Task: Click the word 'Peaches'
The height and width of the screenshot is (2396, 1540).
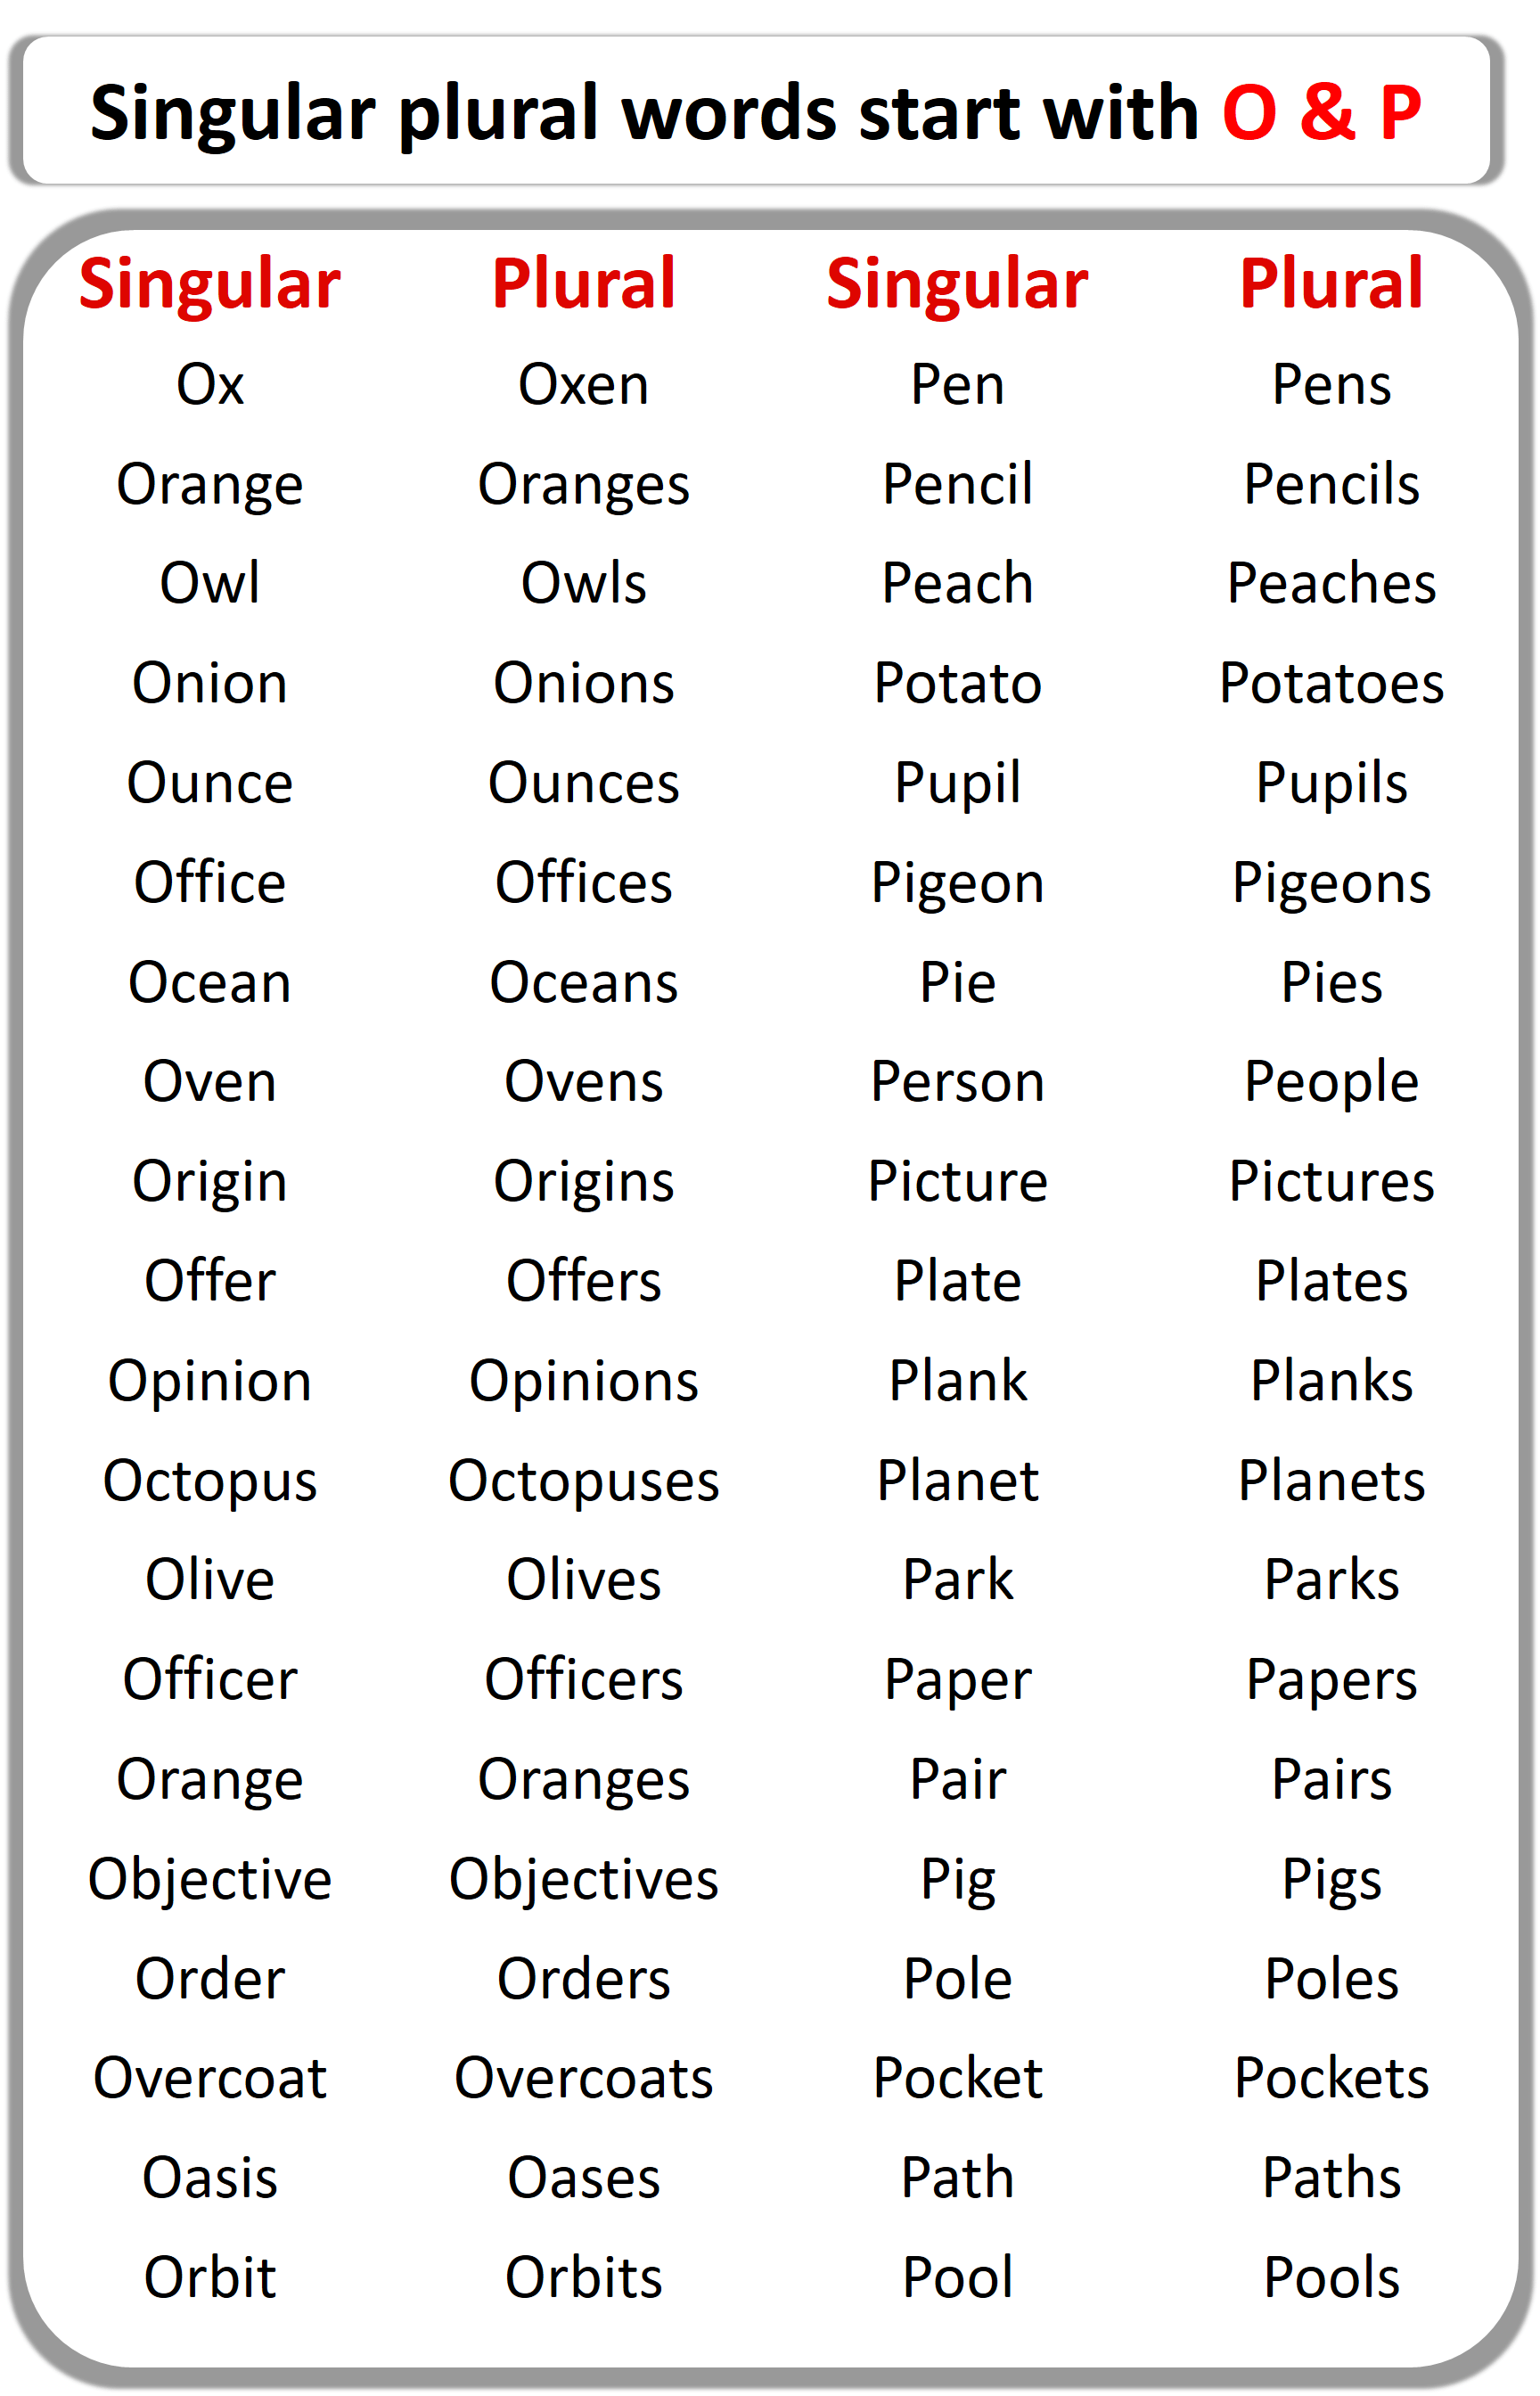Action: pyautogui.click(x=1331, y=584)
